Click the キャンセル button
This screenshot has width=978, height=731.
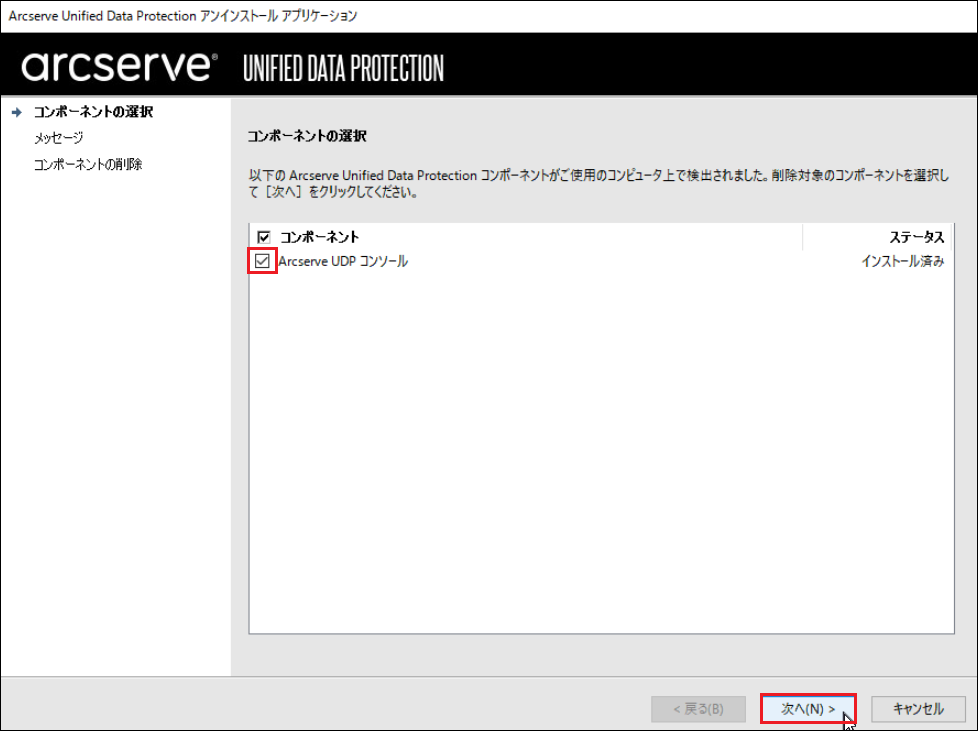(x=918, y=709)
